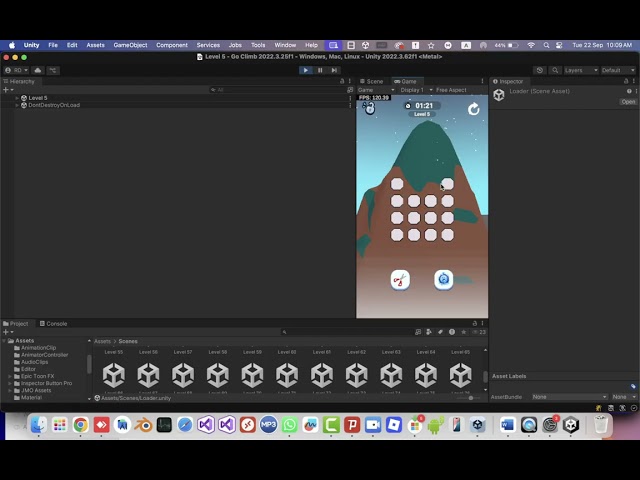Open the Loader asset help icon
This screenshot has width=640, height=480.
pos(629,91)
